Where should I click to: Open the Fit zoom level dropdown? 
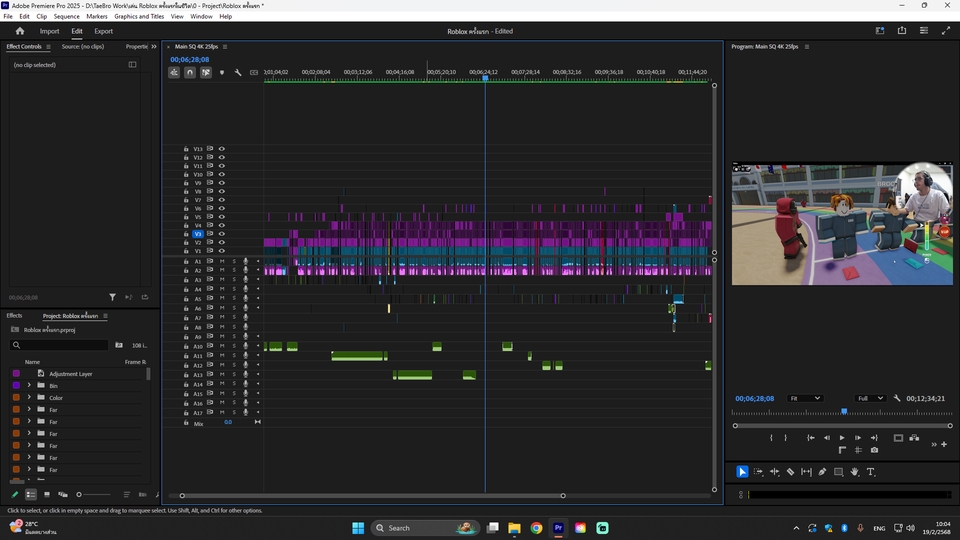(804, 398)
